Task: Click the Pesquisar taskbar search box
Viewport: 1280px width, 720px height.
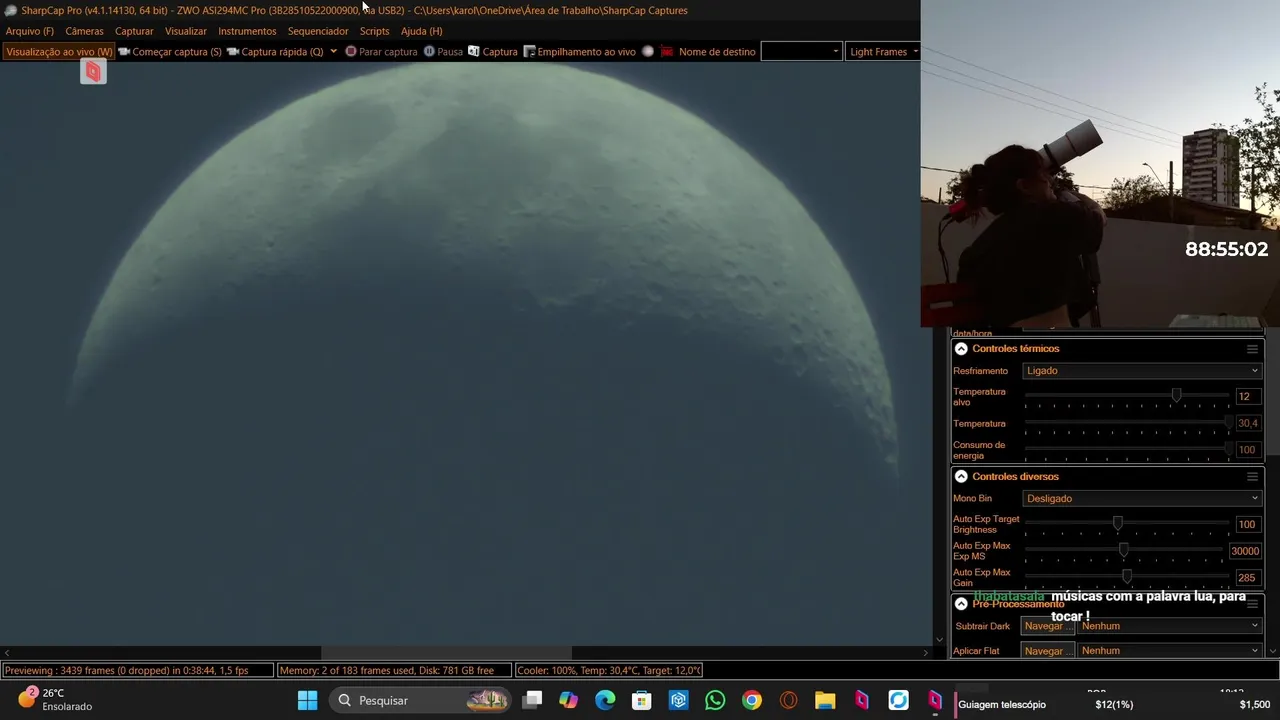Action: click(x=421, y=700)
